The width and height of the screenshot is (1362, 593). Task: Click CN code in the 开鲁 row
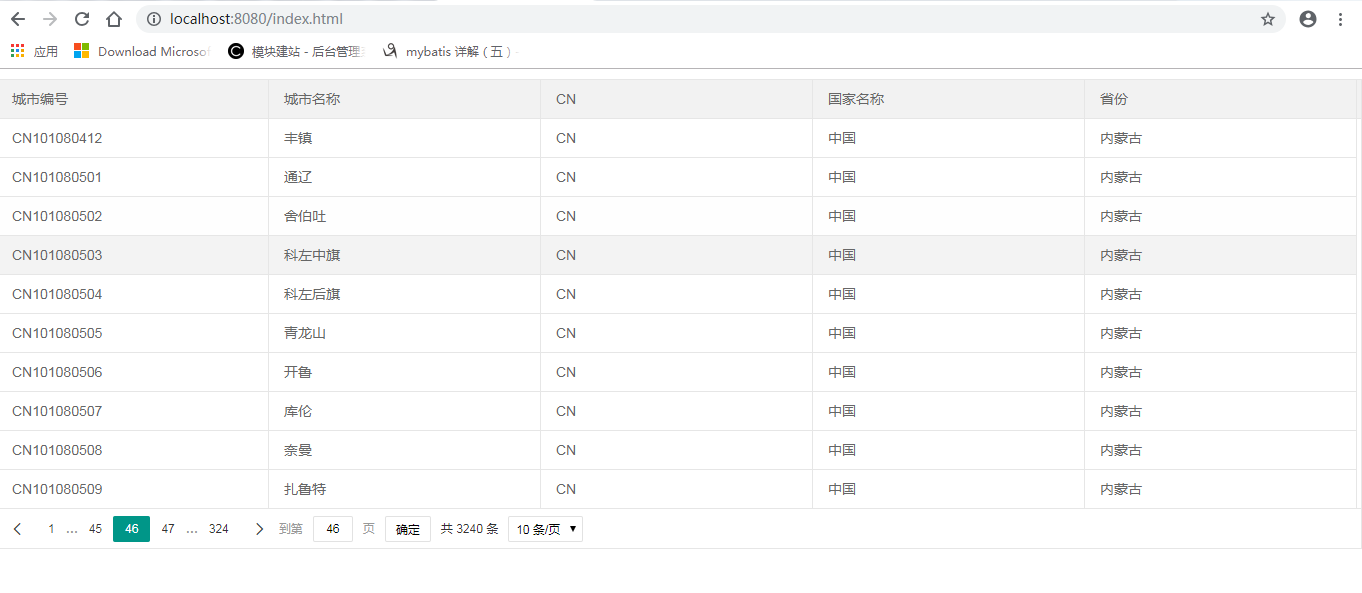[566, 372]
